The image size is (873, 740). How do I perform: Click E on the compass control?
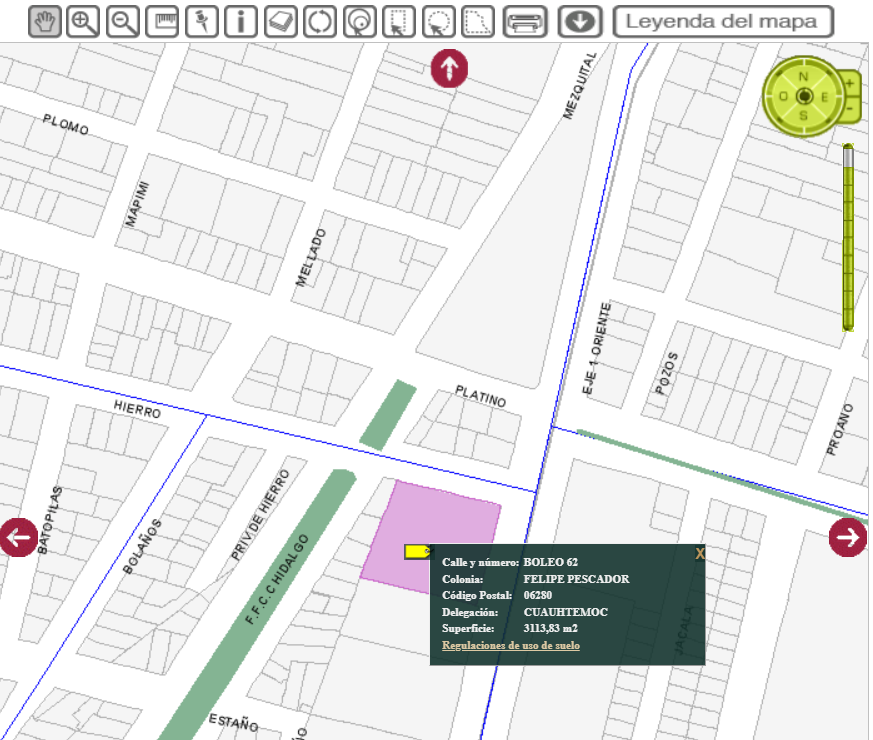pos(825,97)
